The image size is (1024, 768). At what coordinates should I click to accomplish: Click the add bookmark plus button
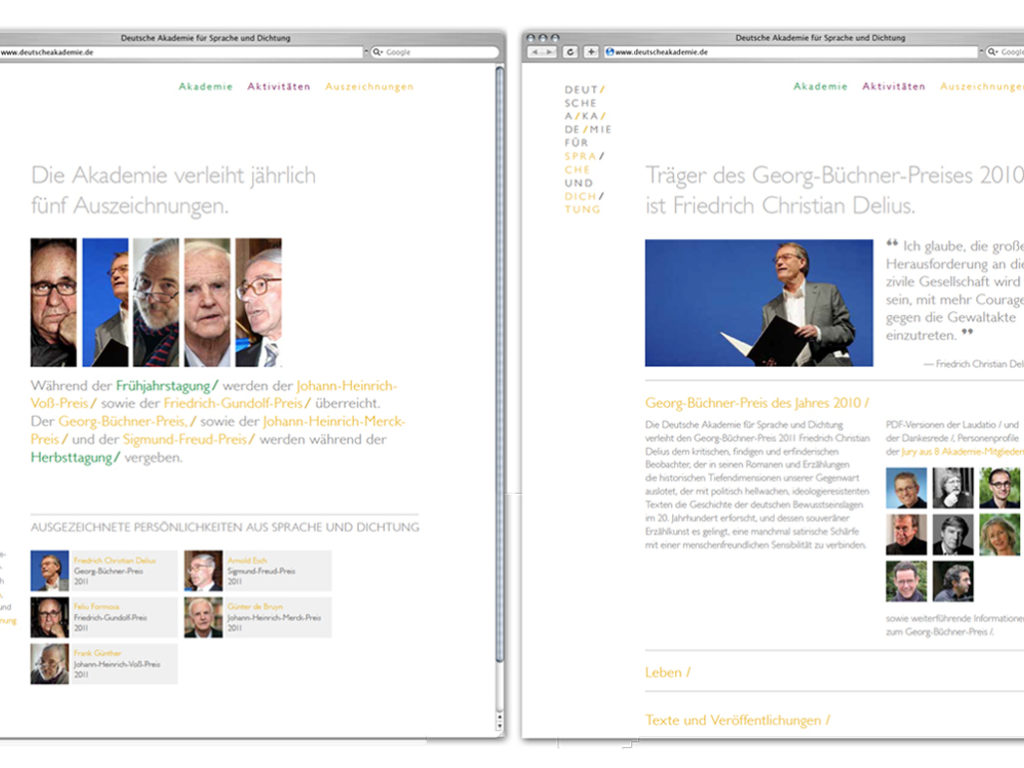(591, 51)
